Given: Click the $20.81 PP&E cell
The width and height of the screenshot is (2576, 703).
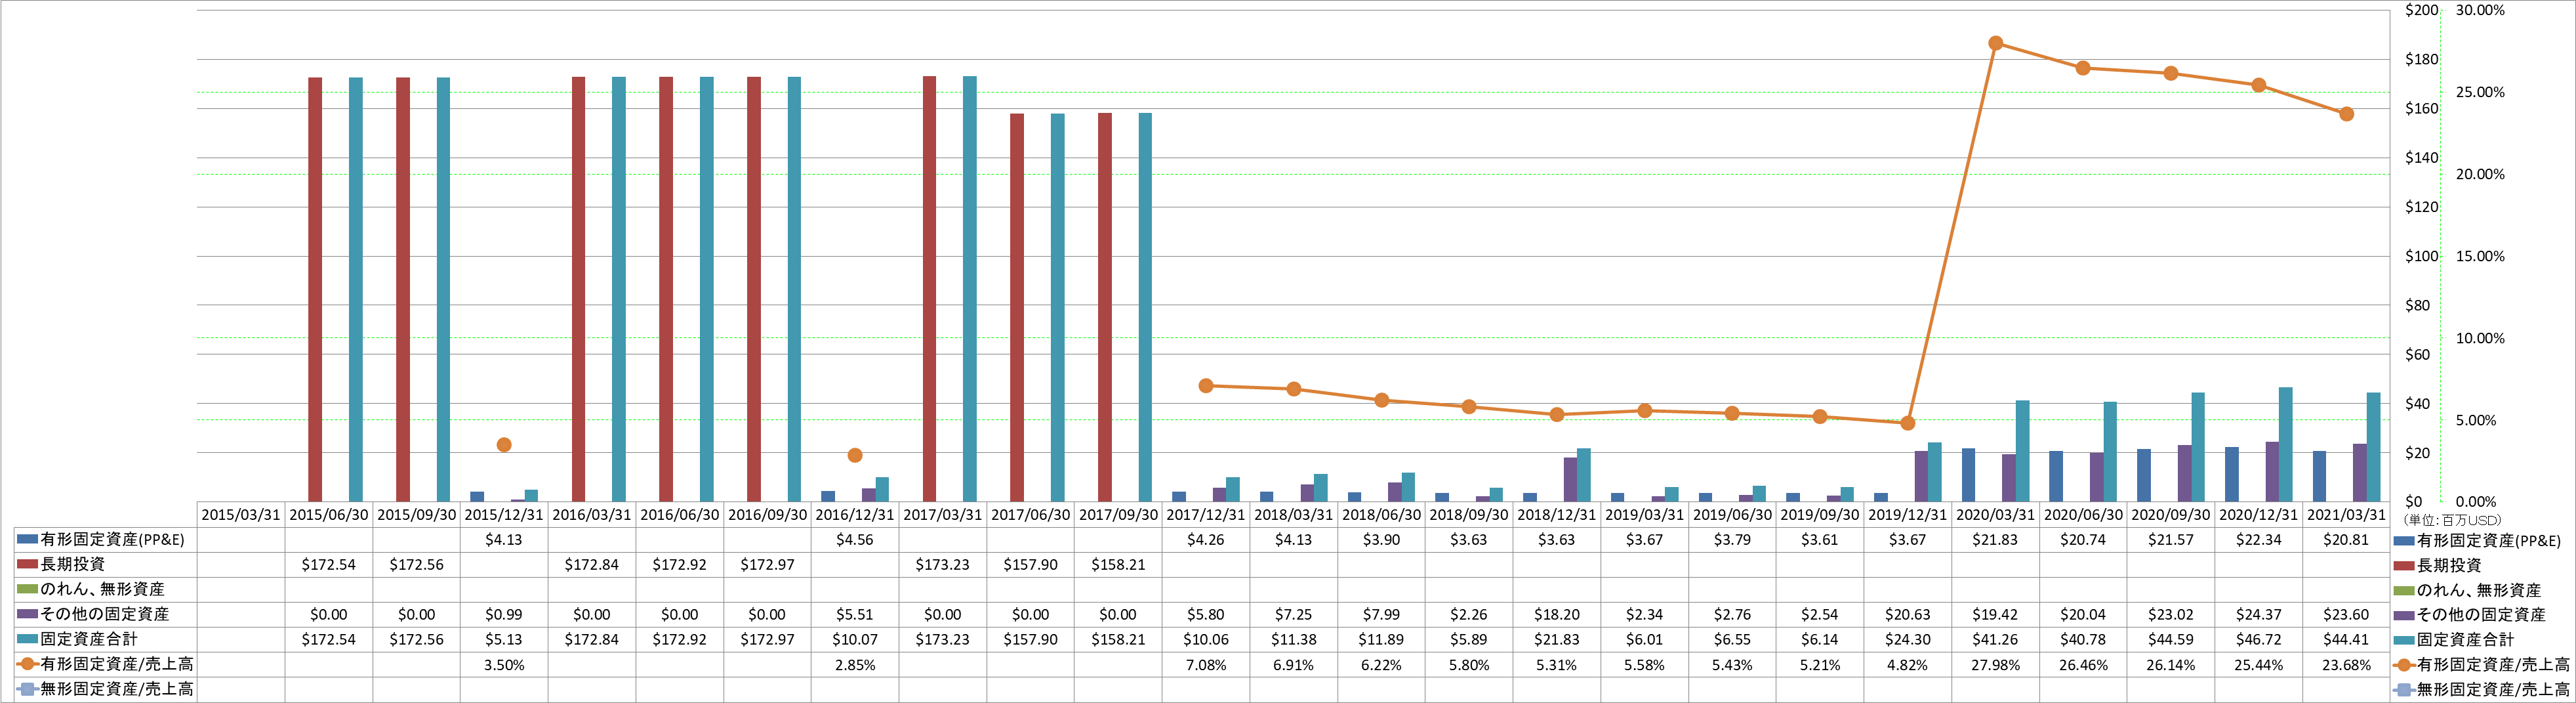Looking at the screenshot, I should pos(2346,539).
